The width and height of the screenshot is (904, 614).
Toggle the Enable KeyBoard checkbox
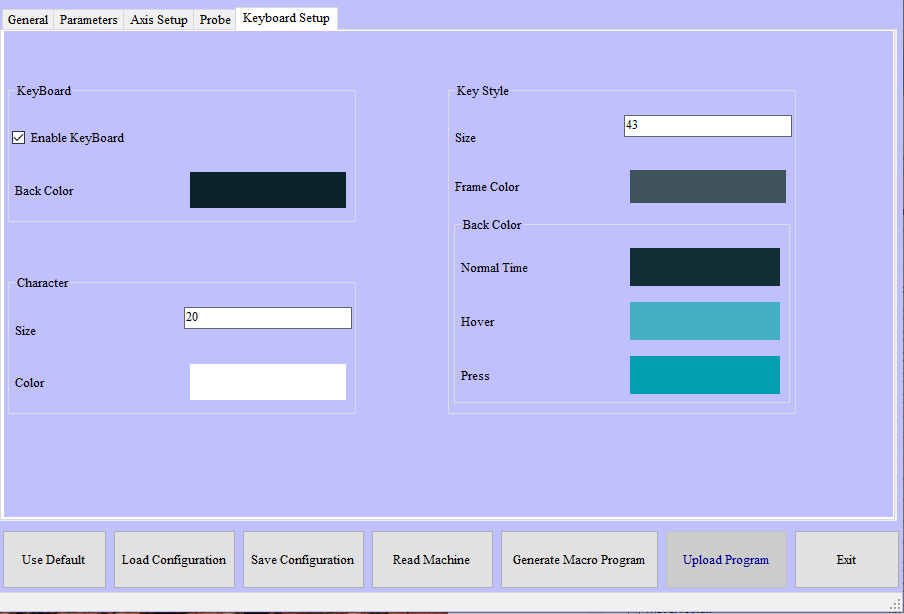19,138
